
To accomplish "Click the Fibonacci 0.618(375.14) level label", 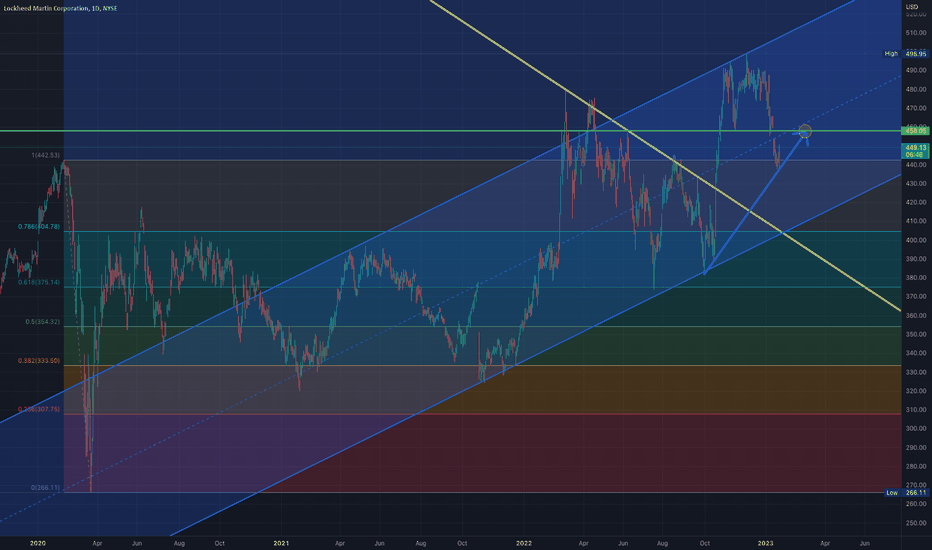I will [x=39, y=282].
